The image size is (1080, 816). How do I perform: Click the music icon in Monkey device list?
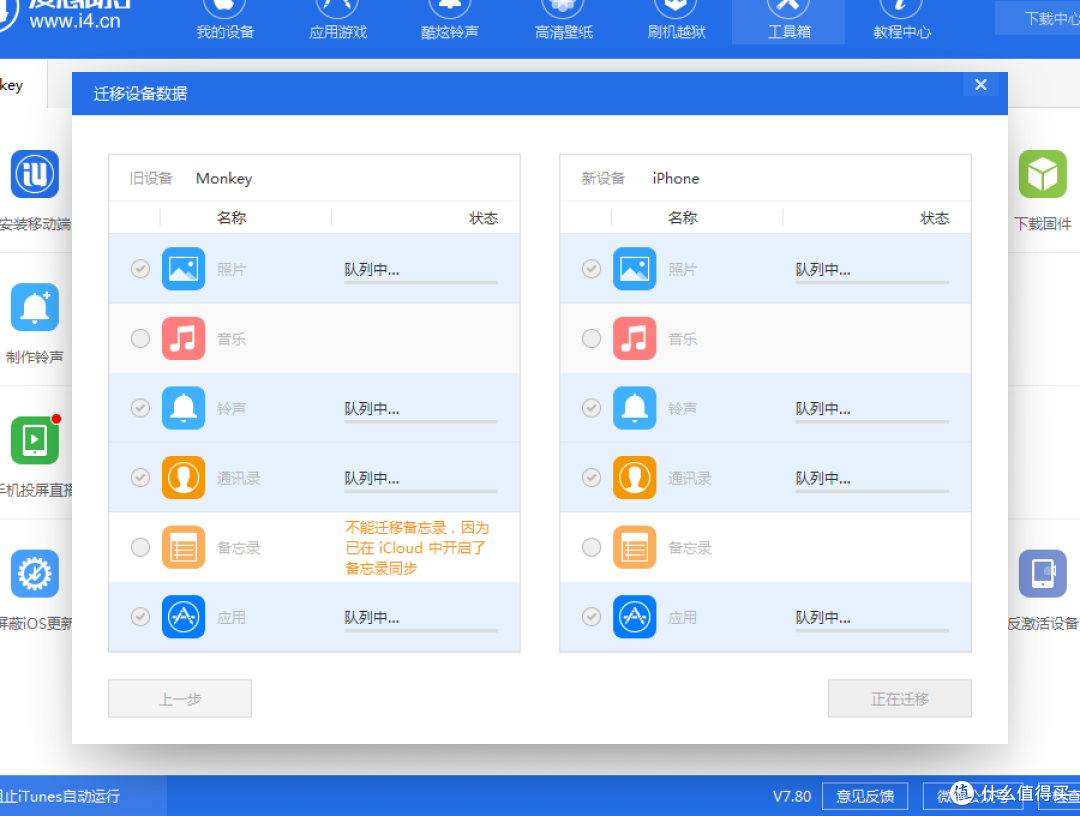click(x=183, y=338)
